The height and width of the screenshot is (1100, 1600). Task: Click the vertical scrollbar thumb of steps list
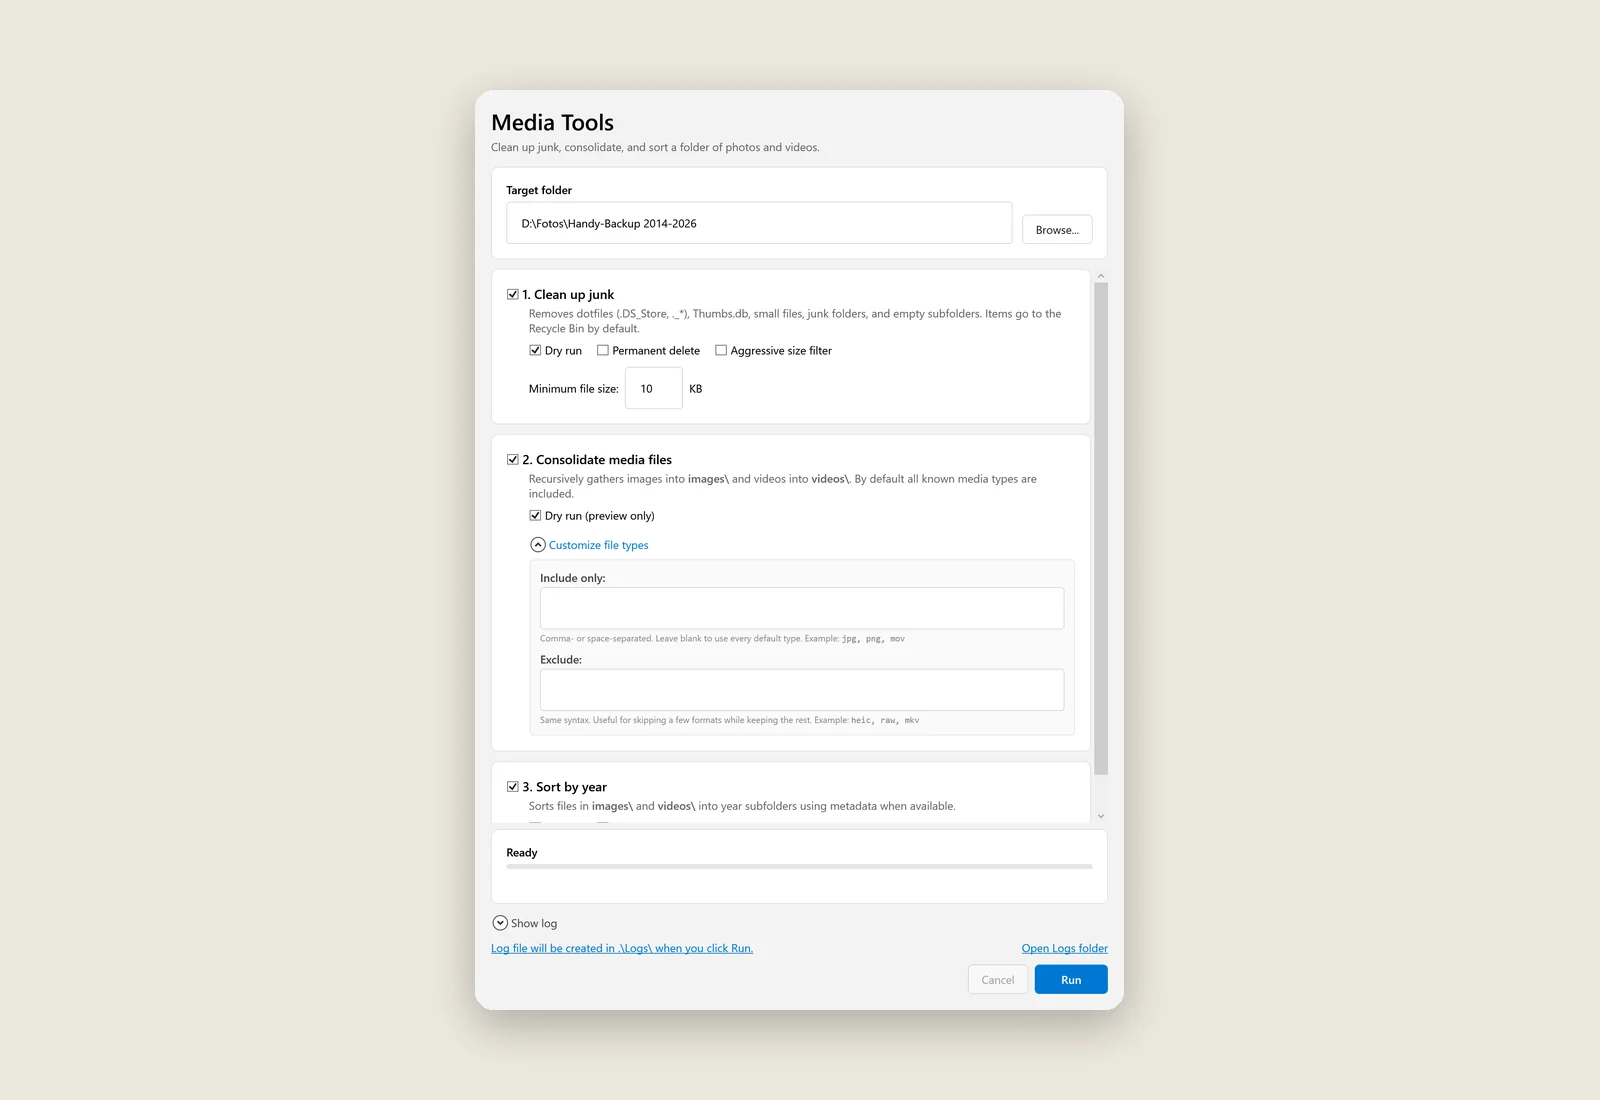[1101, 529]
